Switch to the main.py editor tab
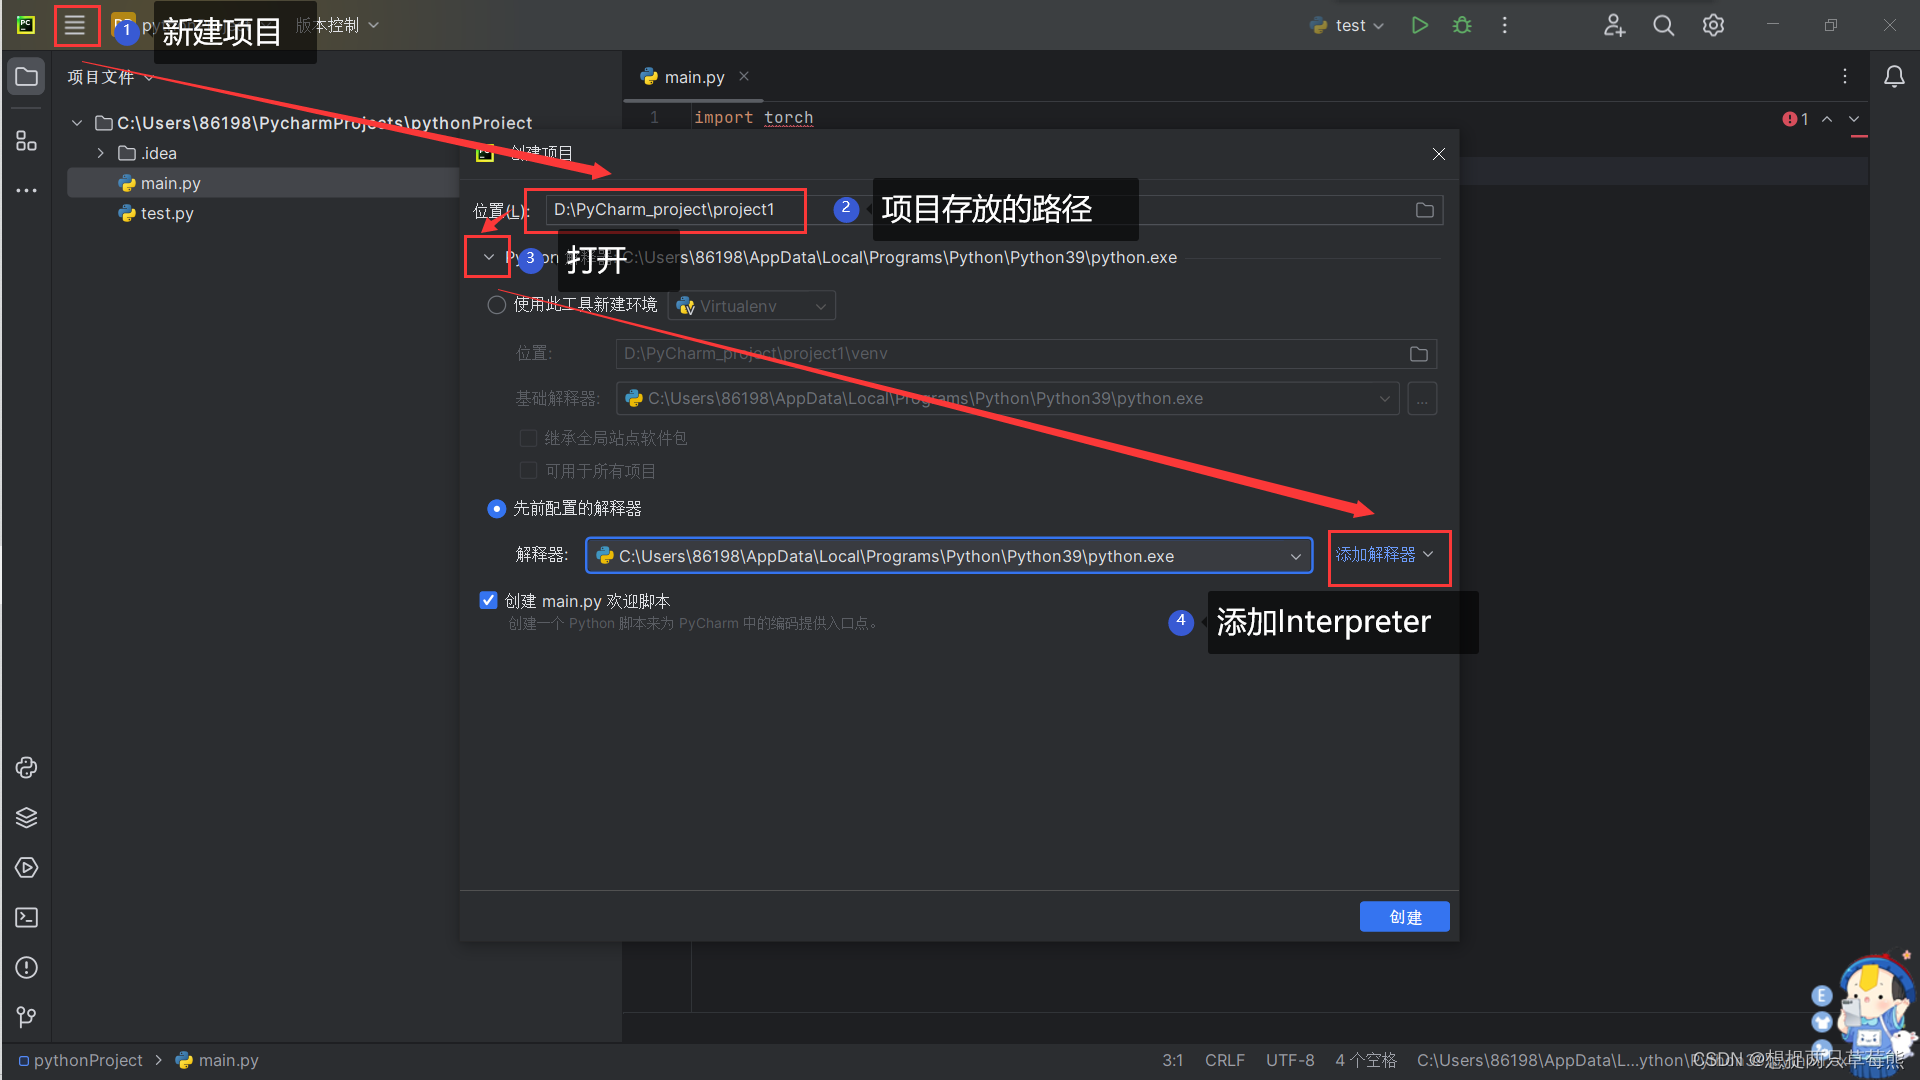This screenshot has height=1080, width=1920. click(693, 76)
